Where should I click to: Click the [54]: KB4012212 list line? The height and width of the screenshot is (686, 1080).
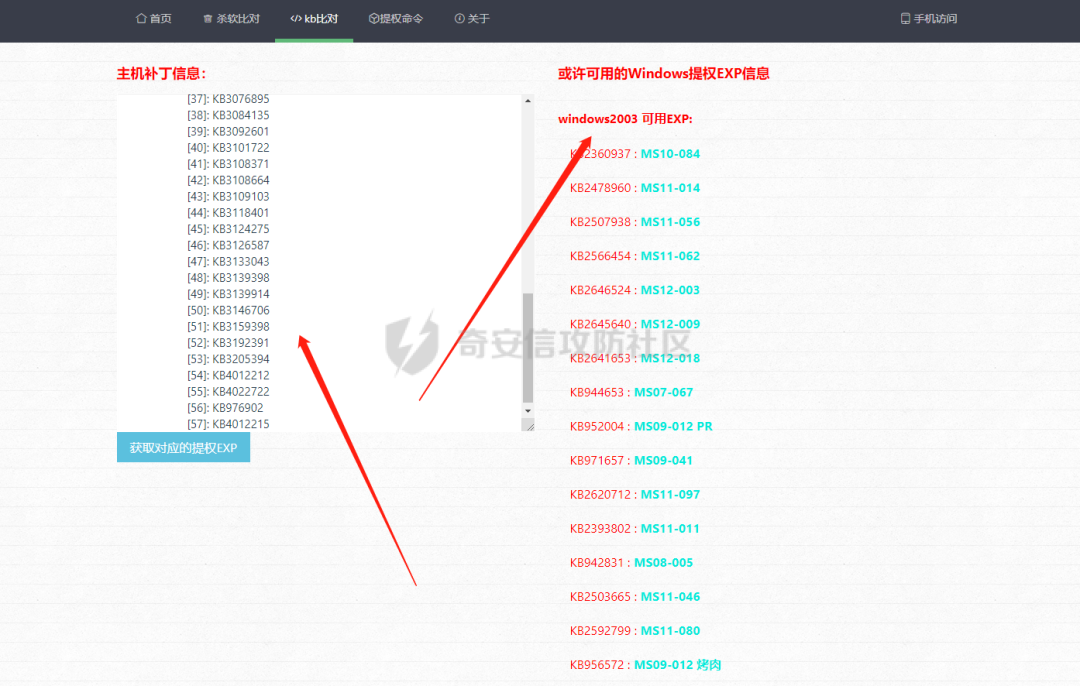228,375
